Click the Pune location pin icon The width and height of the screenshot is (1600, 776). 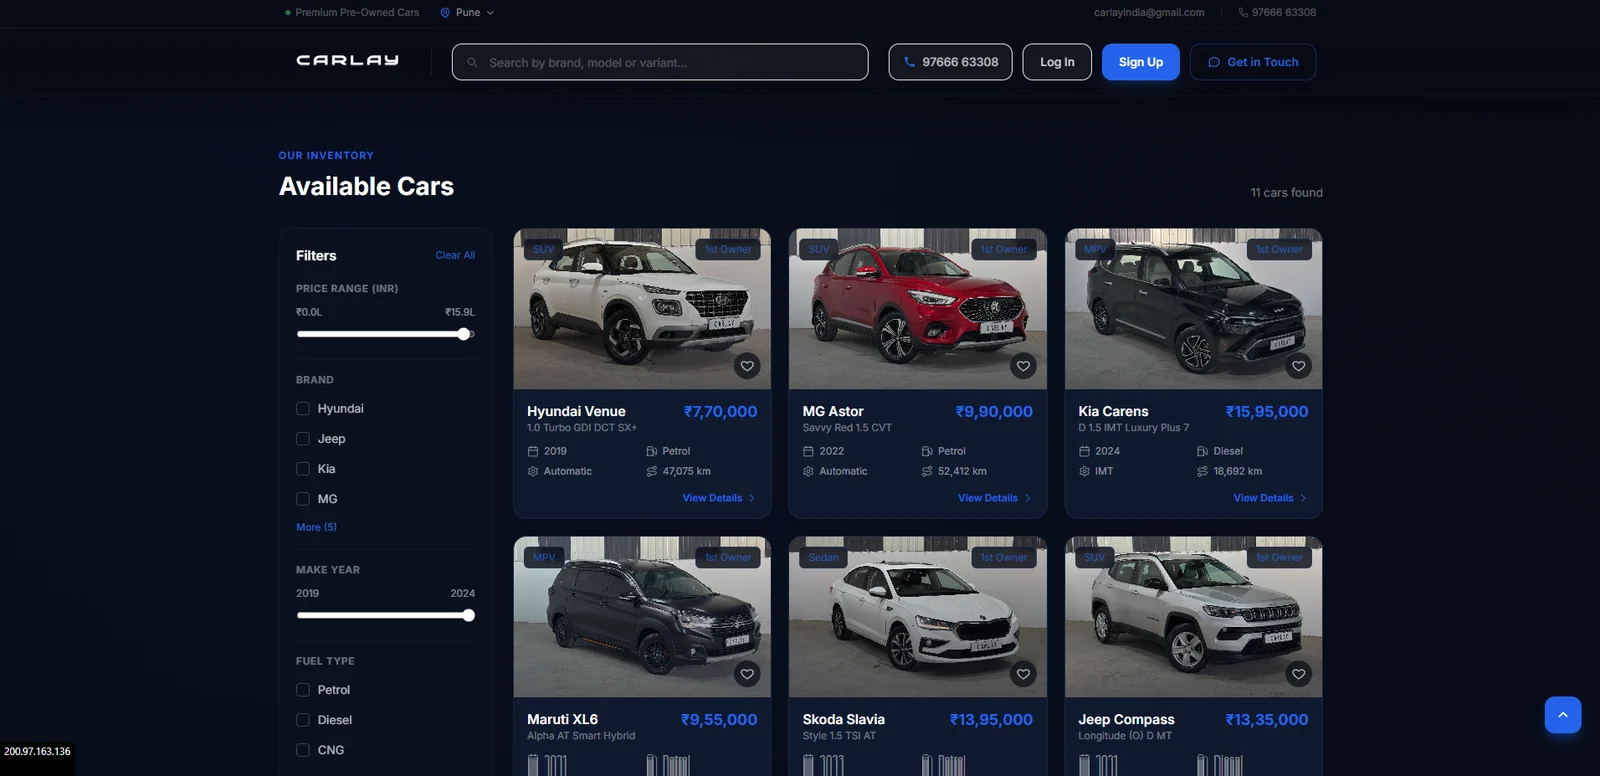(x=445, y=13)
